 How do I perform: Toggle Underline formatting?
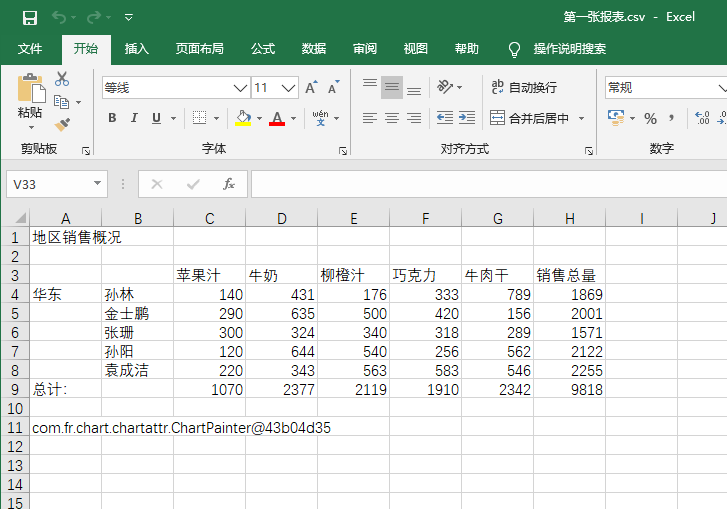tap(157, 118)
